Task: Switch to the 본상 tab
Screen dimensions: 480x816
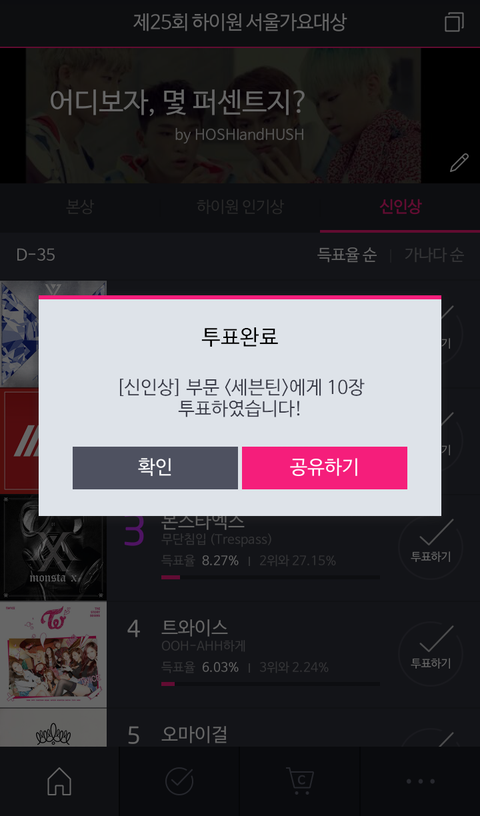Action: (x=80, y=207)
